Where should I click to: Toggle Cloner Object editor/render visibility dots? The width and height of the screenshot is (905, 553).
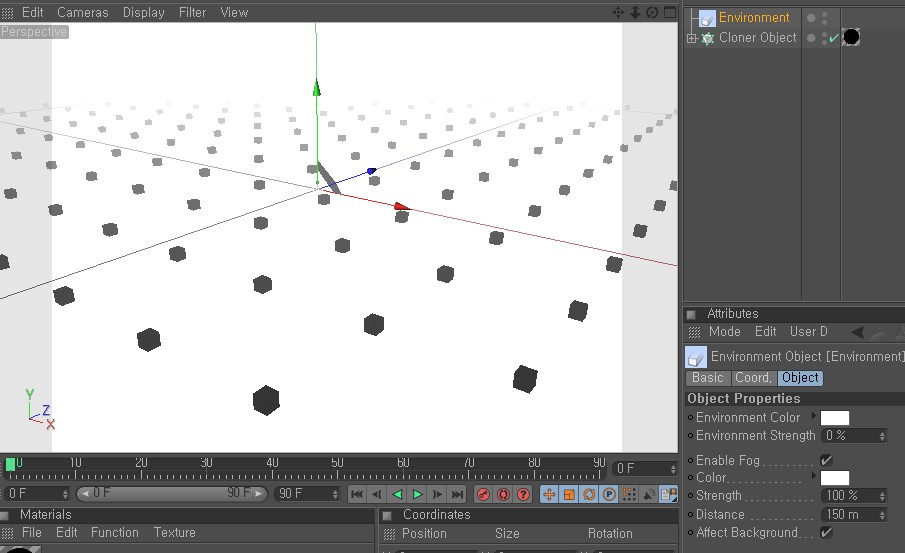coord(824,38)
